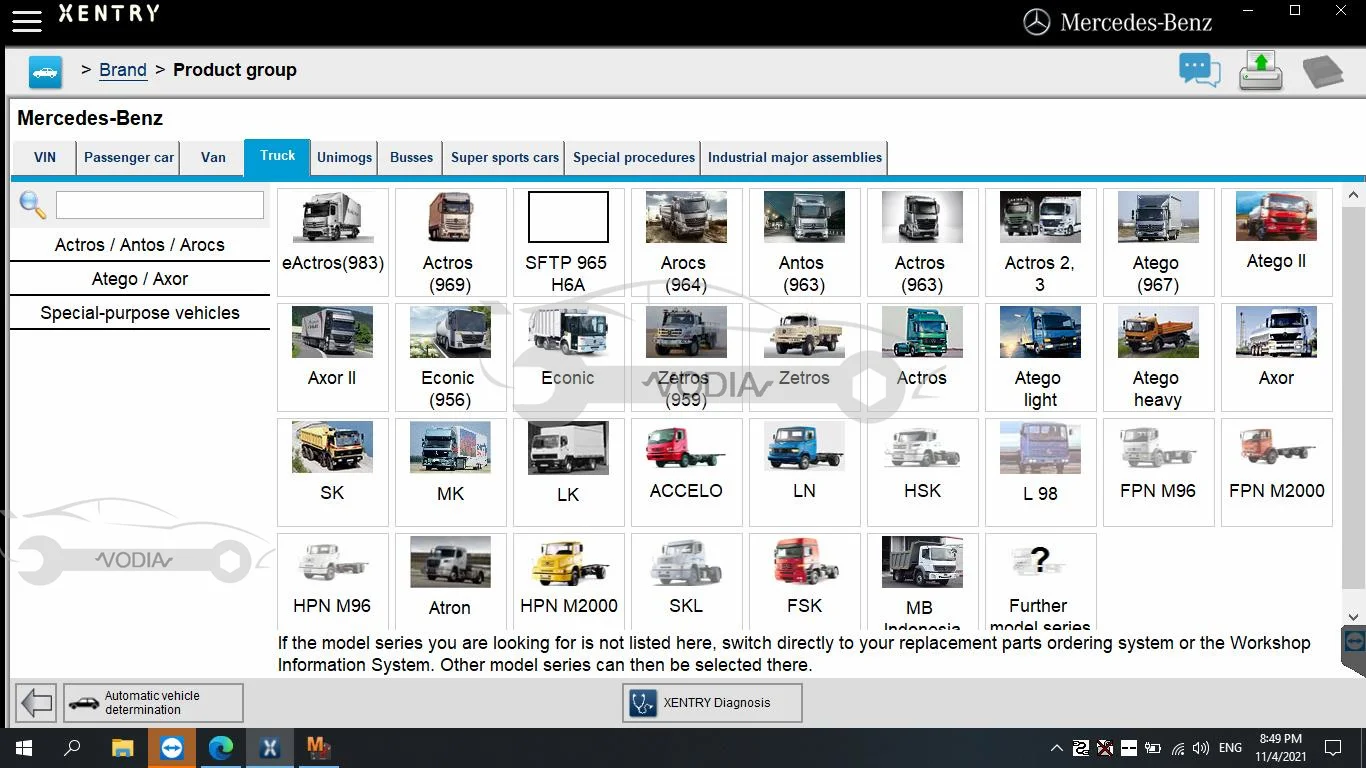
Task: Select Further model series tile
Action: coord(1040,580)
